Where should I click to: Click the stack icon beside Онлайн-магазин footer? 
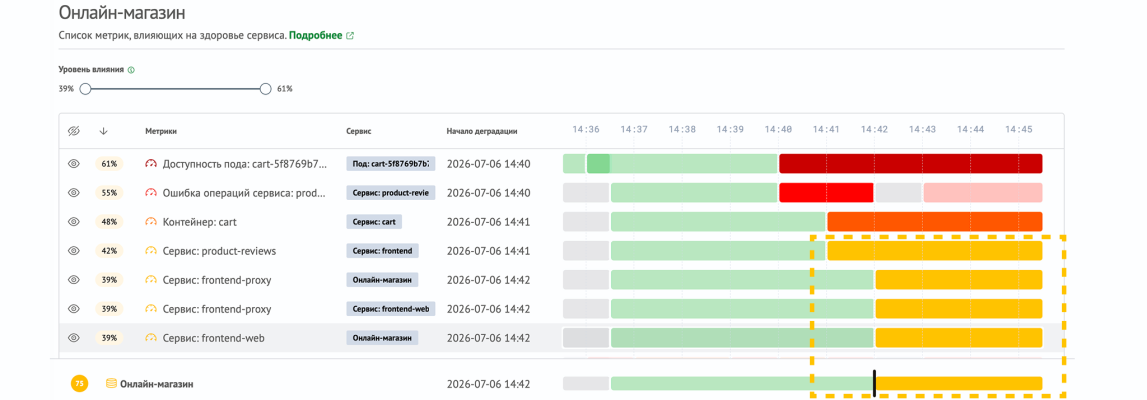111,383
